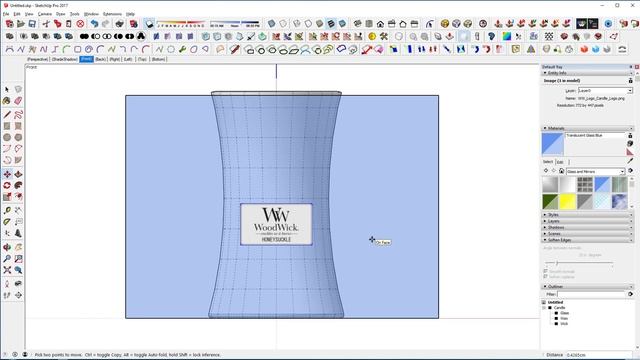
Task: Open the Layer dropdown in Entity Info
Action: click(630, 91)
